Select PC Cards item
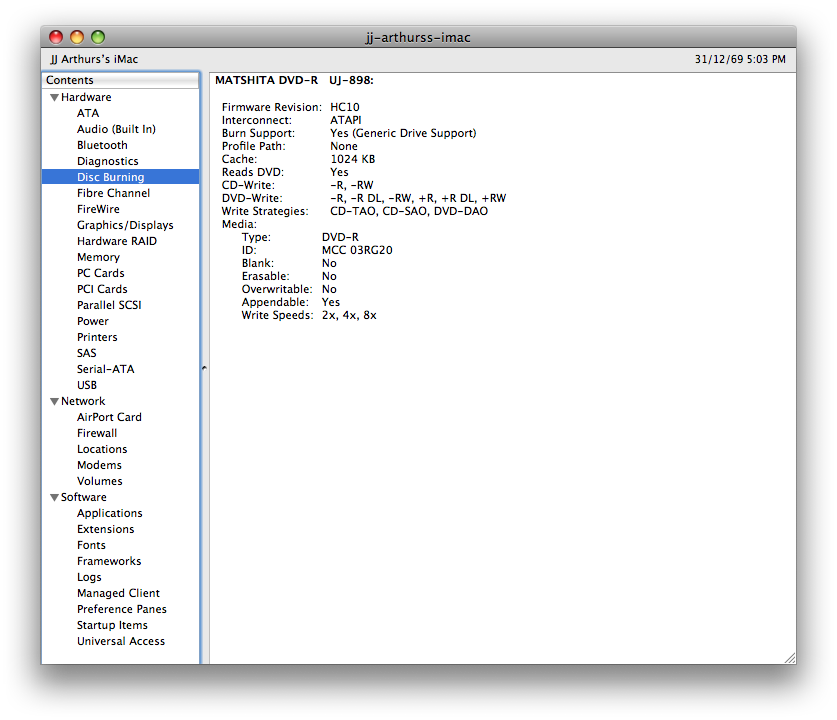The height and width of the screenshot is (720, 837). [x=100, y=273]
